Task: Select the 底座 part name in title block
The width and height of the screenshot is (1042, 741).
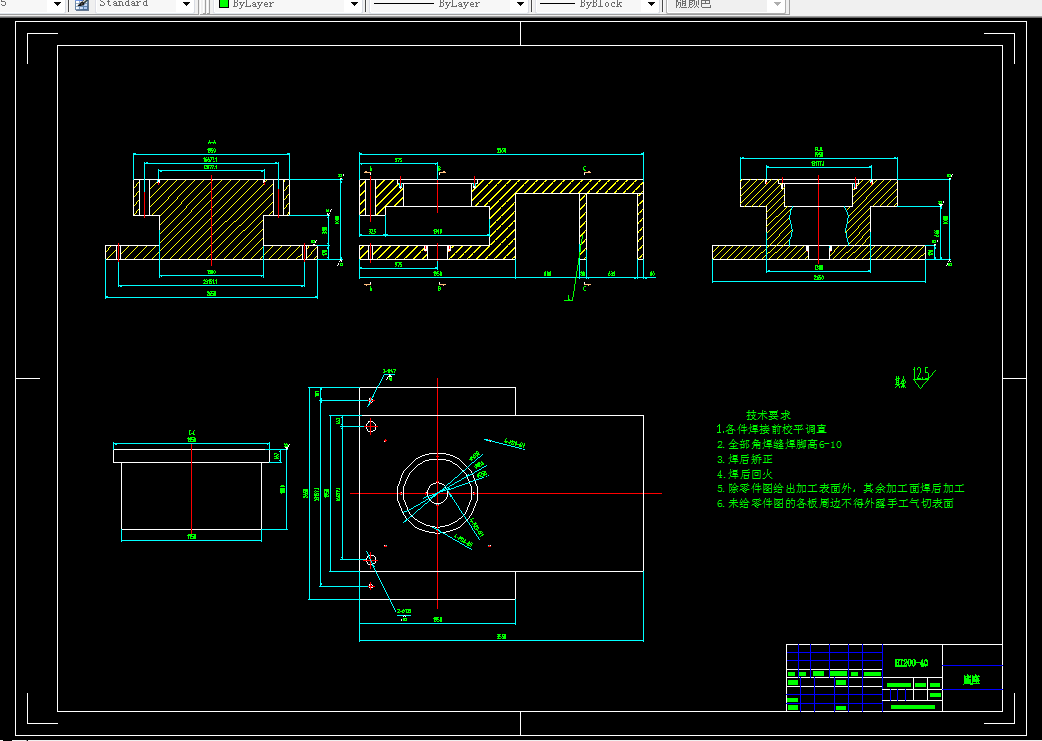Action: click(x=972, y=680)
